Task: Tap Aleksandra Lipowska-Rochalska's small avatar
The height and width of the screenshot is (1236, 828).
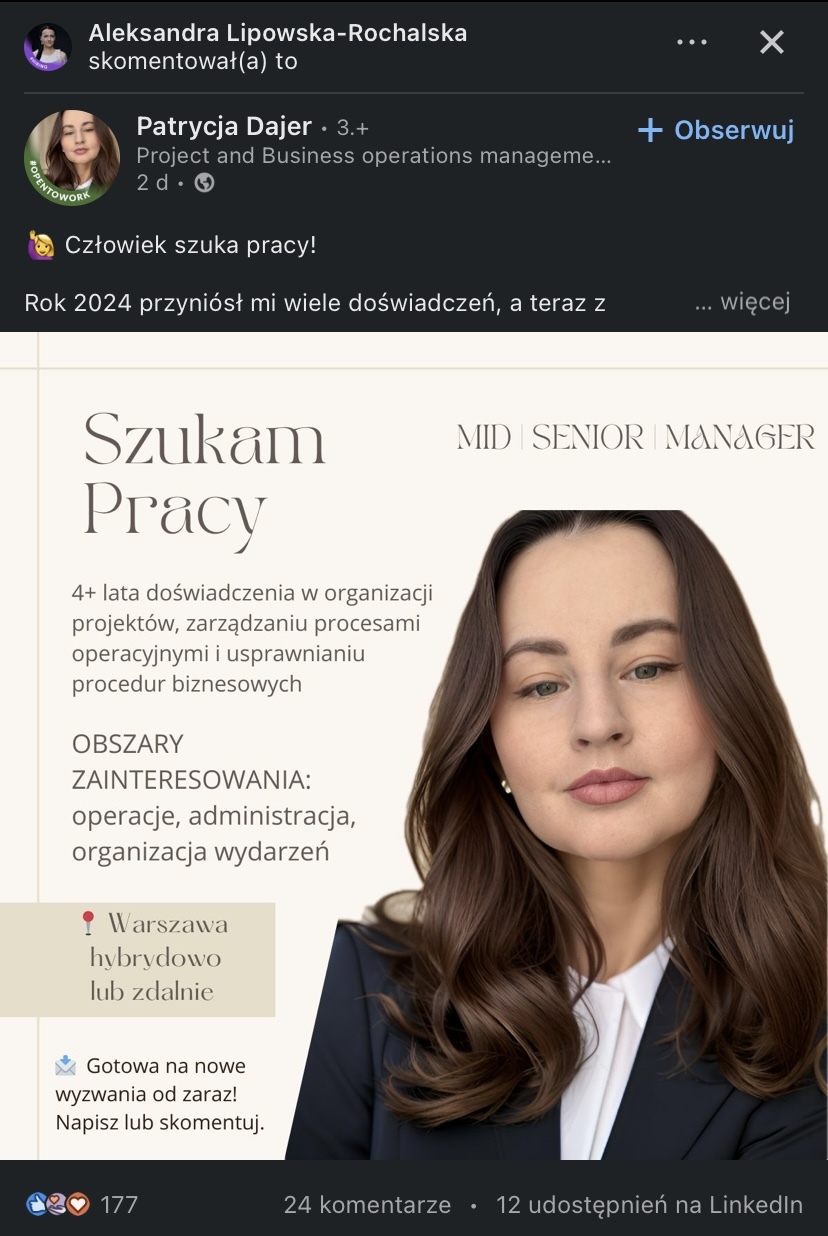Action: (x=47, y=47)
